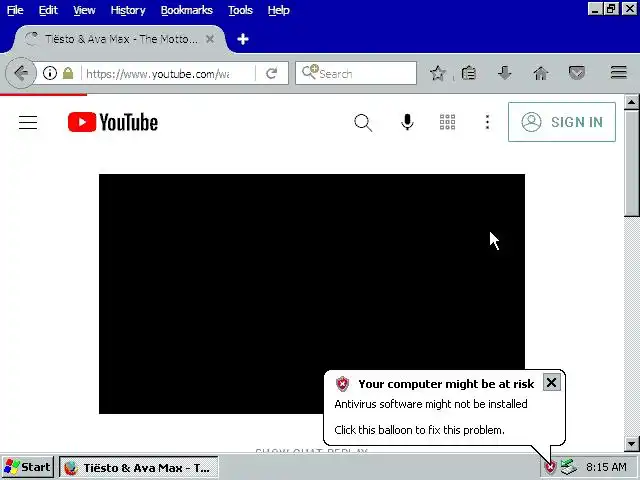
Task: Open the Downloads arrow icon
Action: pyautogui.click(x=505, y=73)
